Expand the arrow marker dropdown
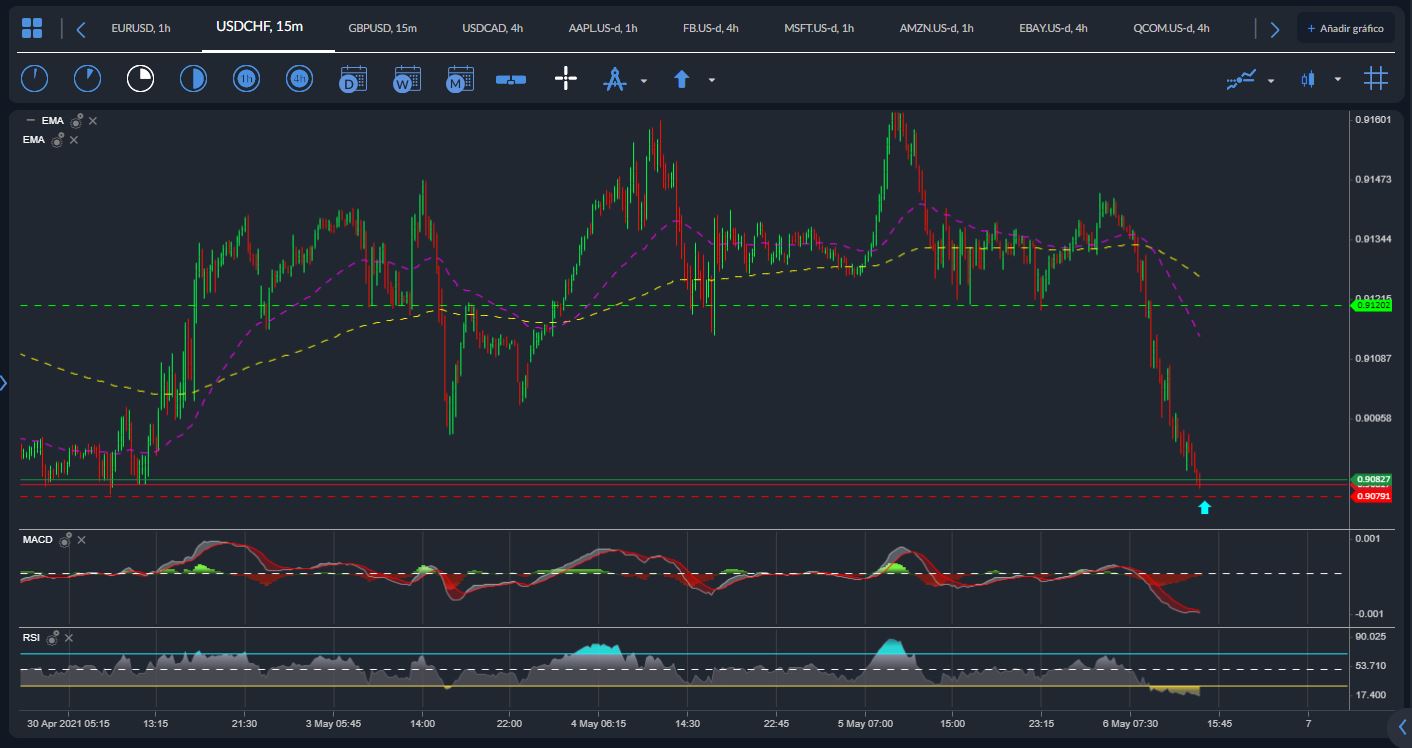The image size is (1412, 748). pyautogui.click(x=712, y=80)
